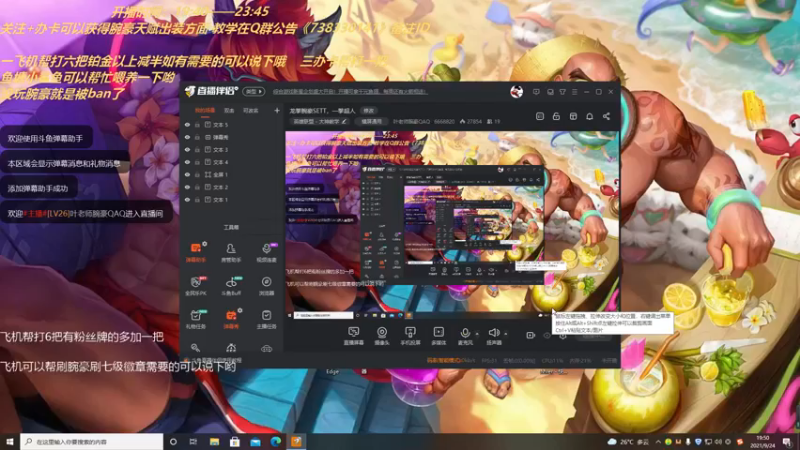800x450 pixels.
Task: Select the active orange scene tab
Action: click(x=205, y=110)
